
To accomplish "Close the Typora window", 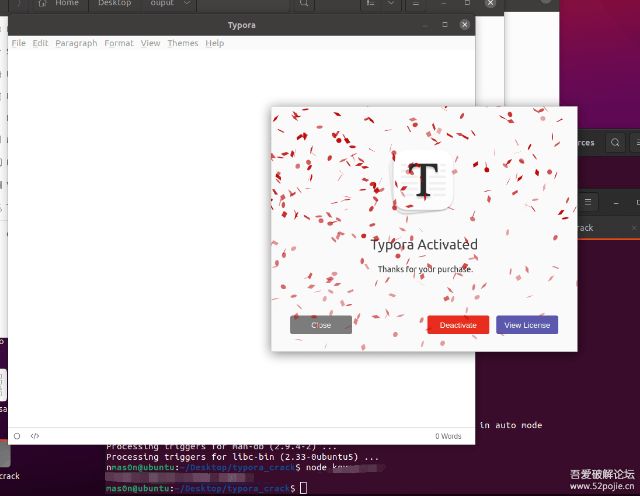I will tap(464, 24).
